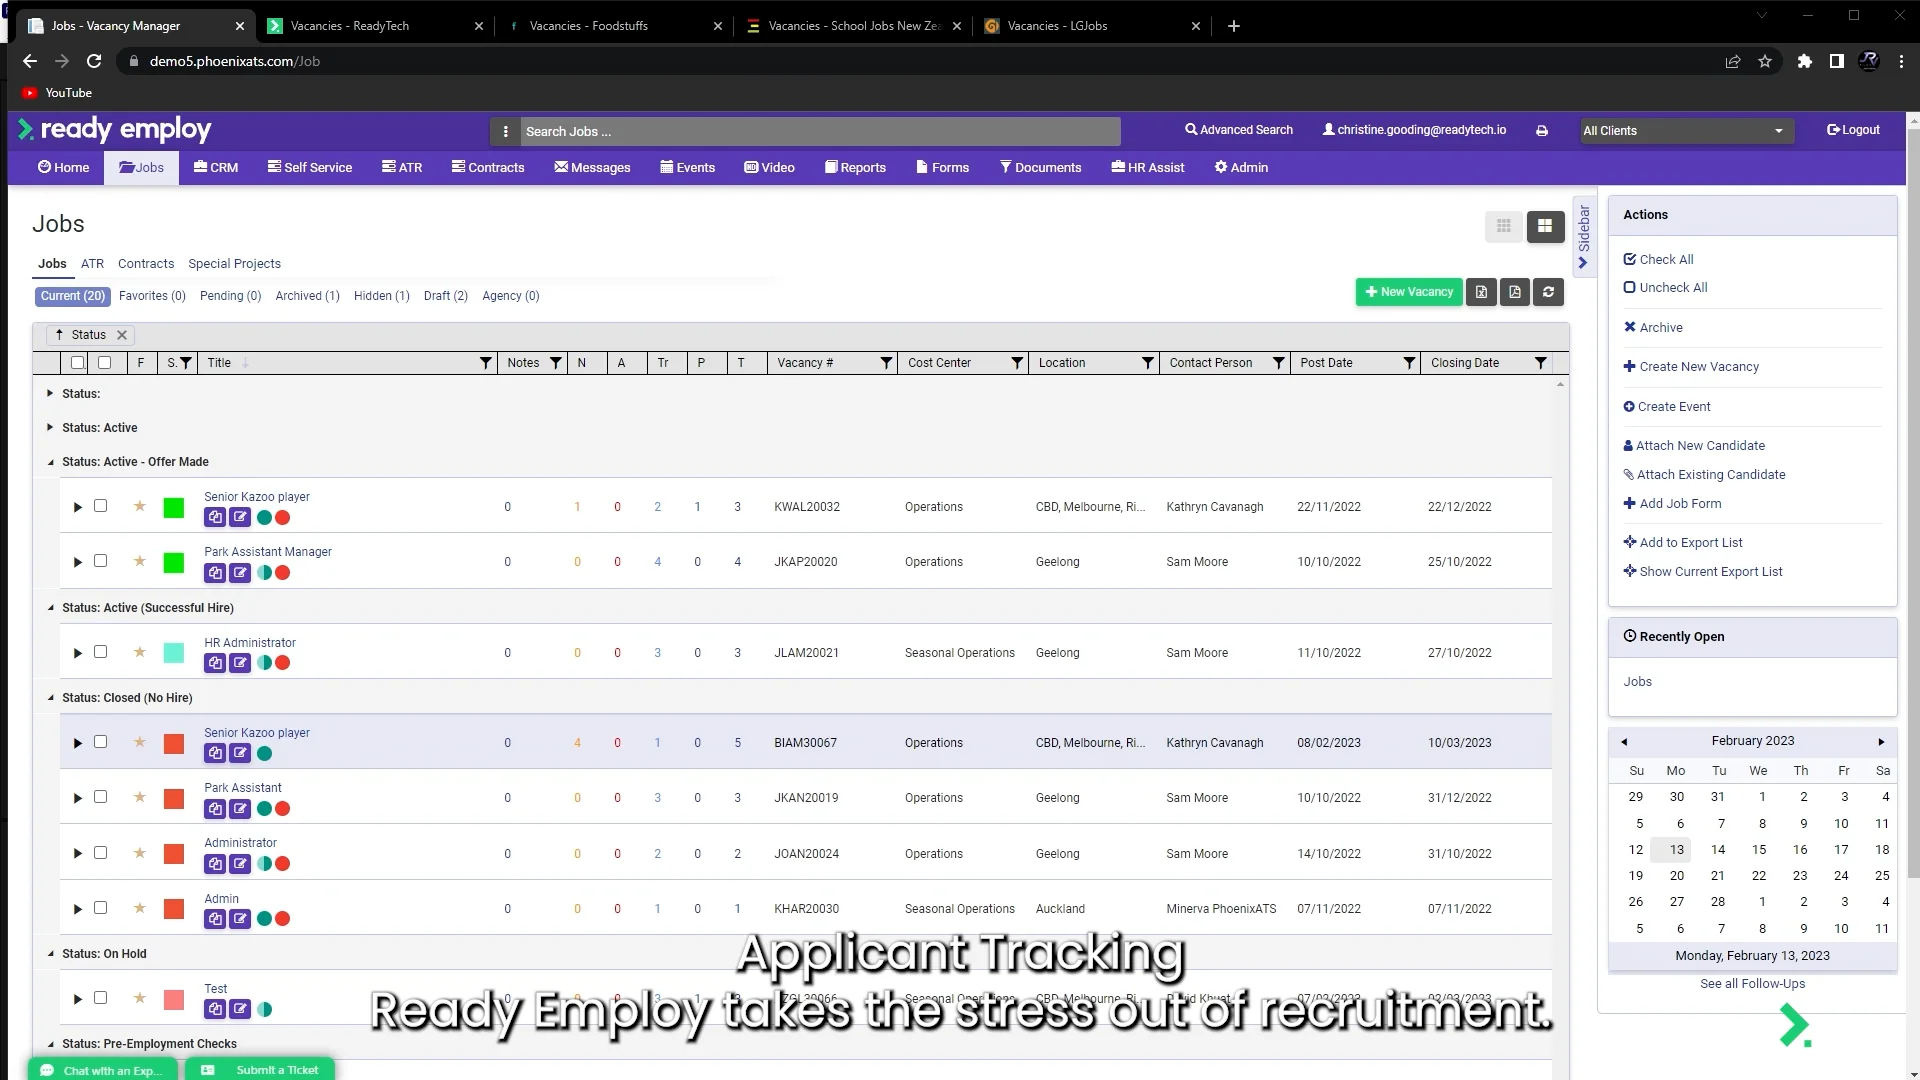
Task: Open the filter on the Title column
Action: (x=486, y=363)
